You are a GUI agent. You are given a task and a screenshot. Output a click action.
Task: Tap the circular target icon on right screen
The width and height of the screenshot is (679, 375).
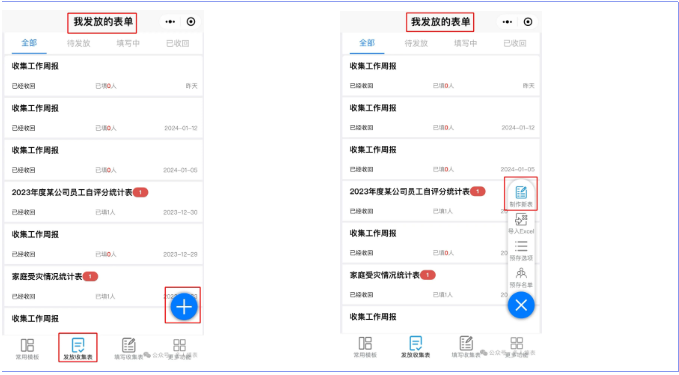coord(528,22)
